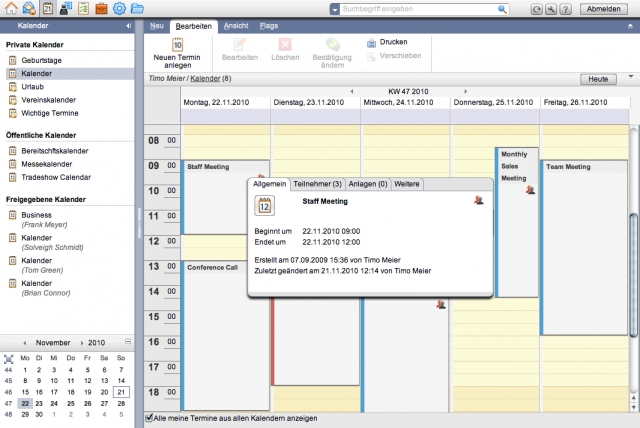Screen dimensions: 640x428
Task: Click the help question mark icon
Action: [x=566, y=9]
